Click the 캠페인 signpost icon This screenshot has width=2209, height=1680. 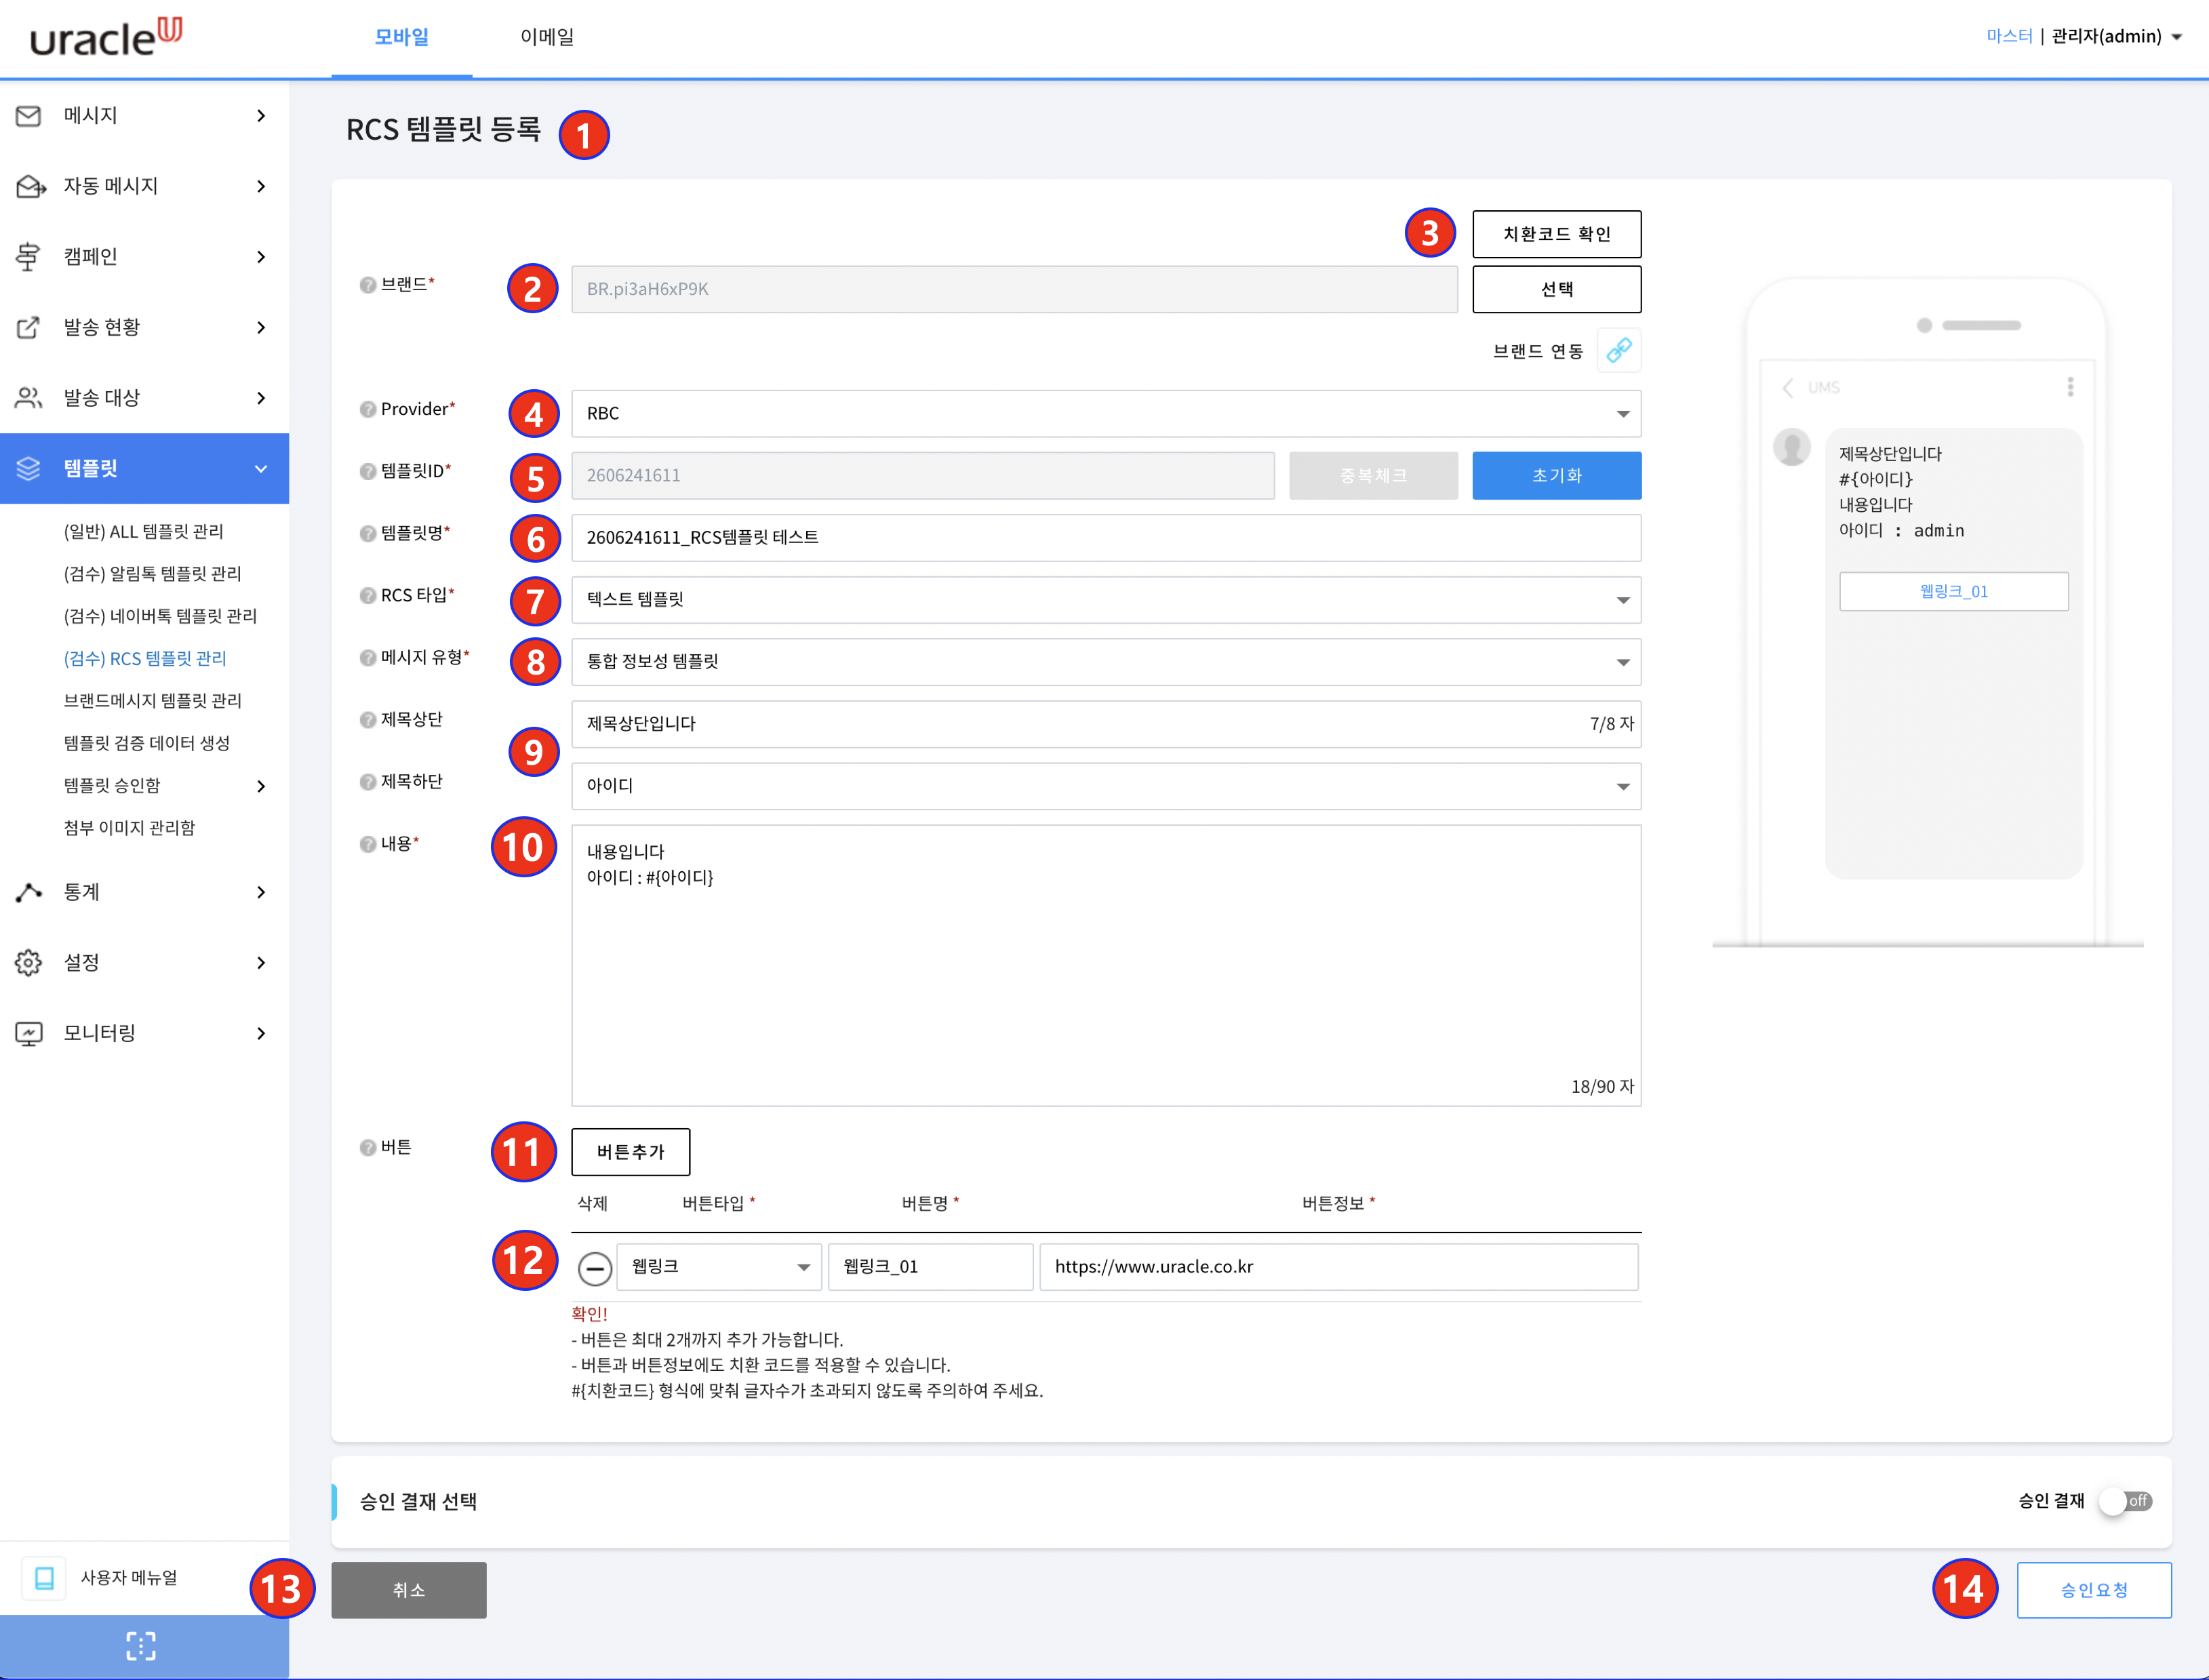[x=29, y=257]
